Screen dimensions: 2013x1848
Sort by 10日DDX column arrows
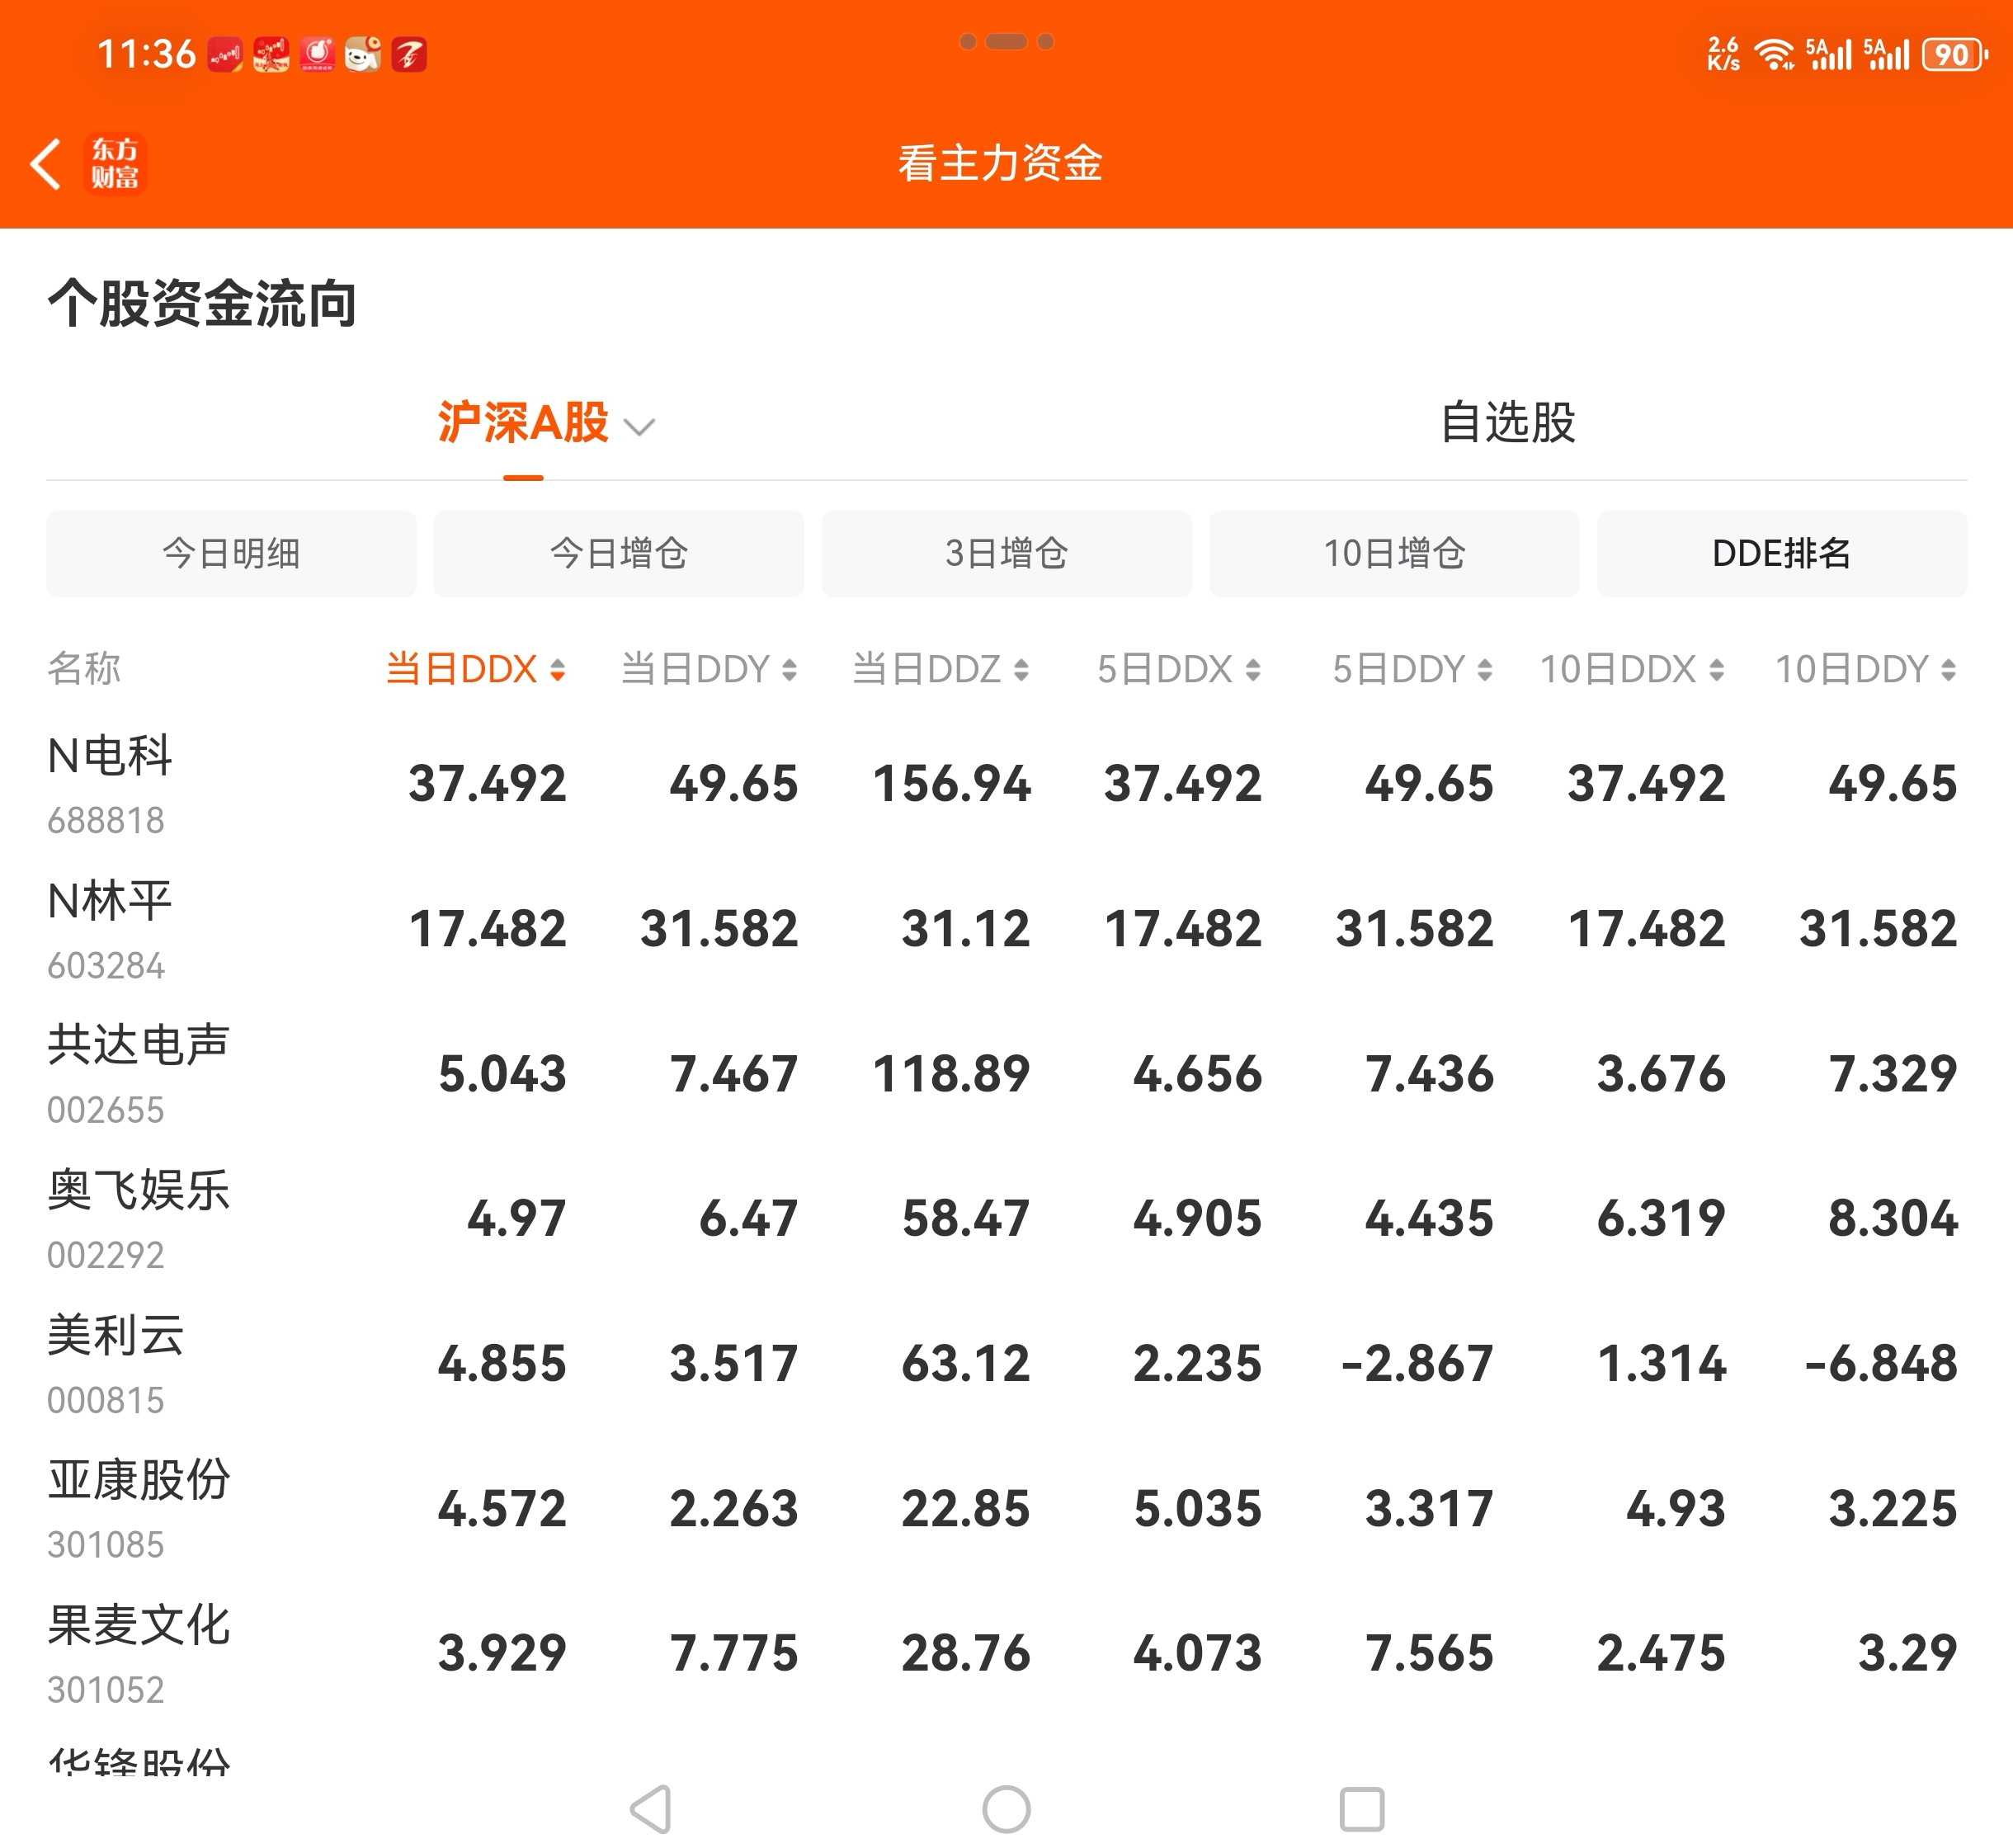pyautogui.click(x=1716, y=669)
